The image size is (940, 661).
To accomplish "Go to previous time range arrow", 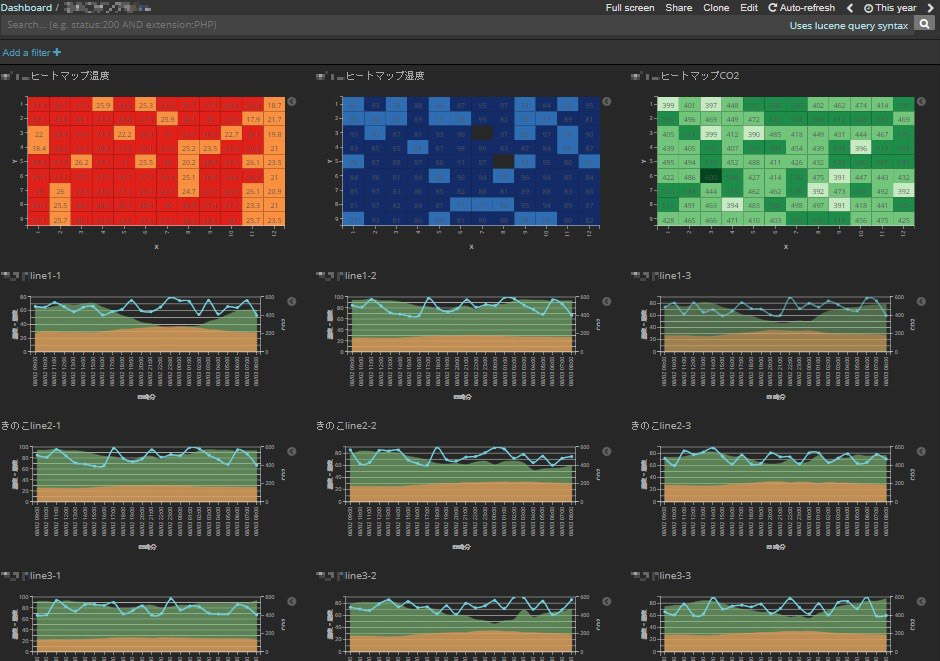I will (850, 8).
